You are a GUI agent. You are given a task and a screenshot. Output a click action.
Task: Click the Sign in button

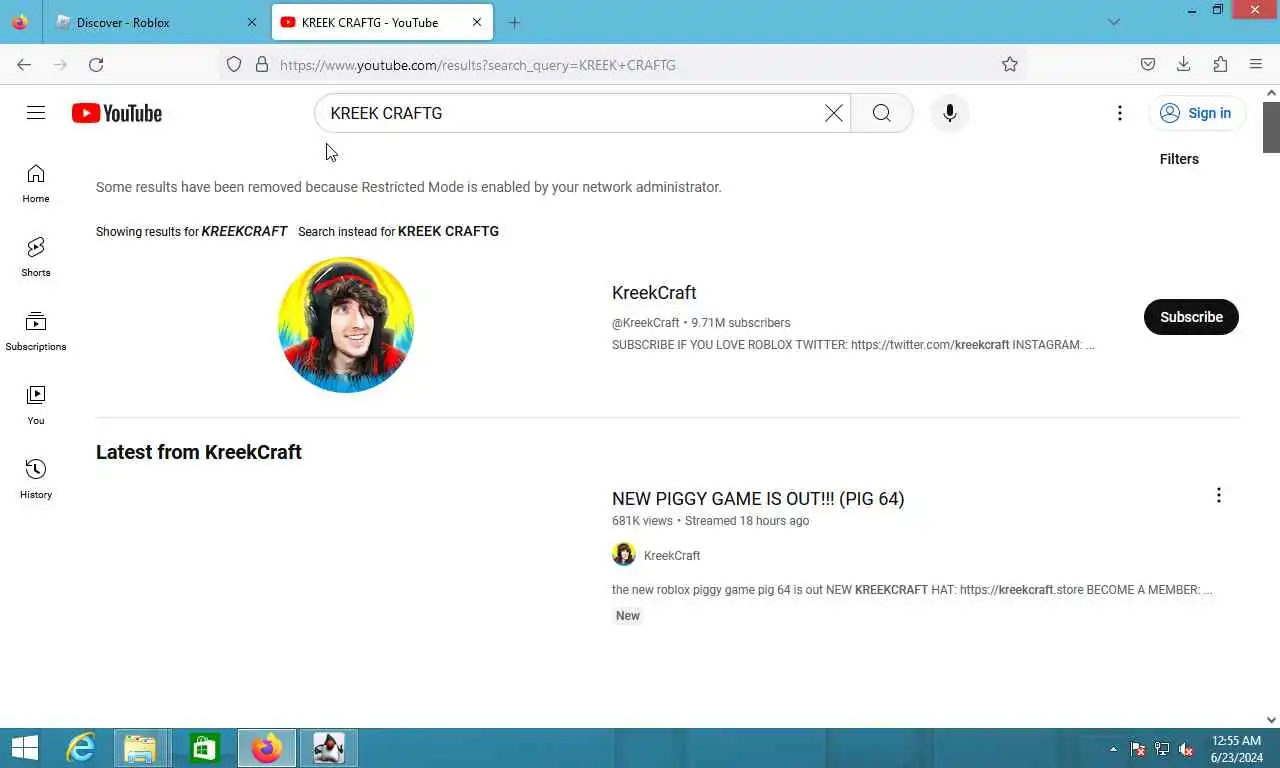tap(1197, 113)
